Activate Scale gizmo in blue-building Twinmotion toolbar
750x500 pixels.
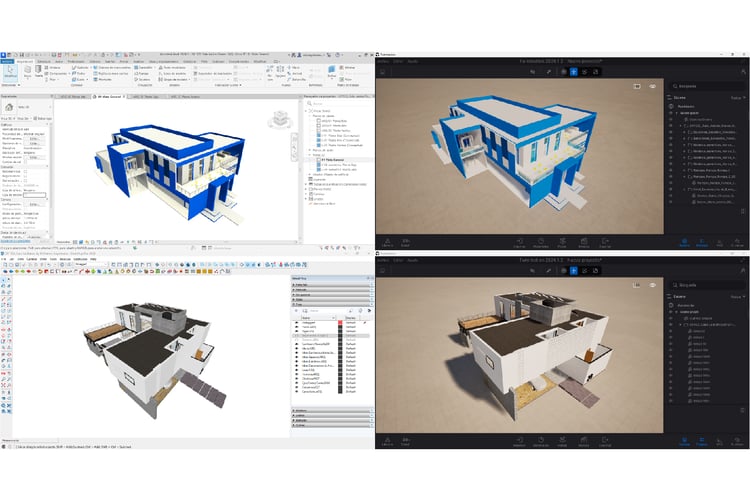pos(596,72)
